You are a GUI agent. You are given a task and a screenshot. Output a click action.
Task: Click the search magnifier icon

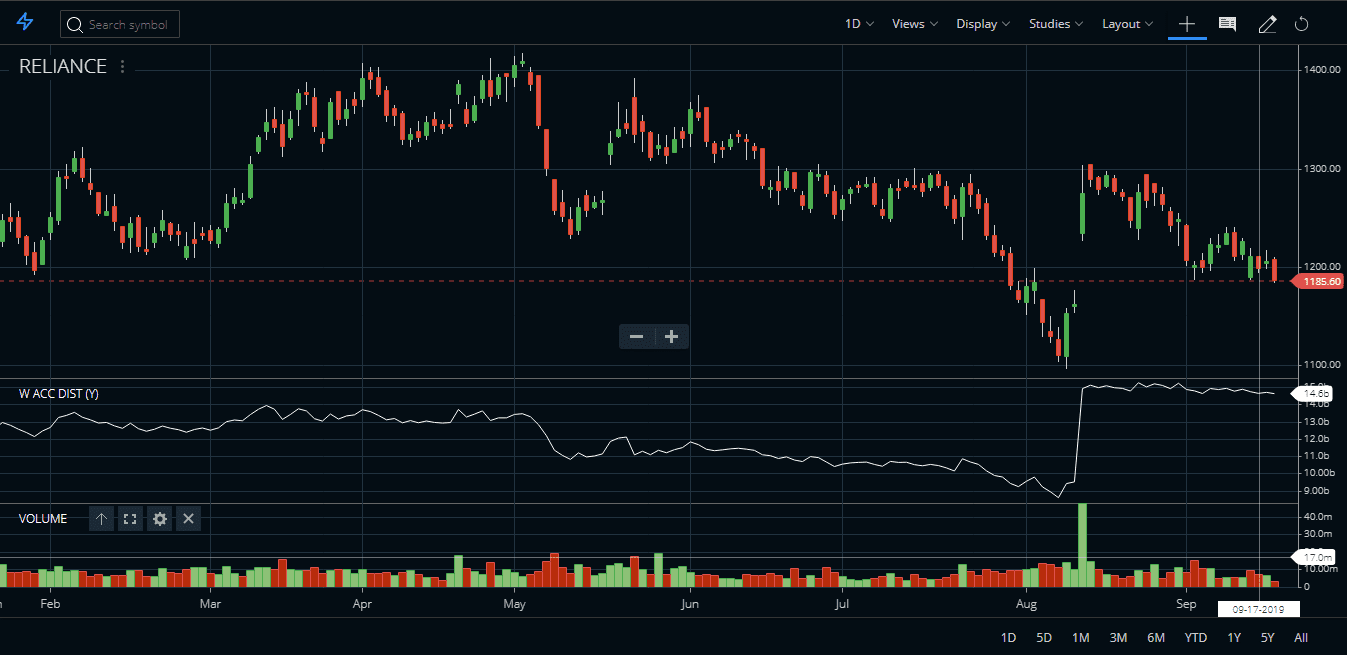click(75, 24)
